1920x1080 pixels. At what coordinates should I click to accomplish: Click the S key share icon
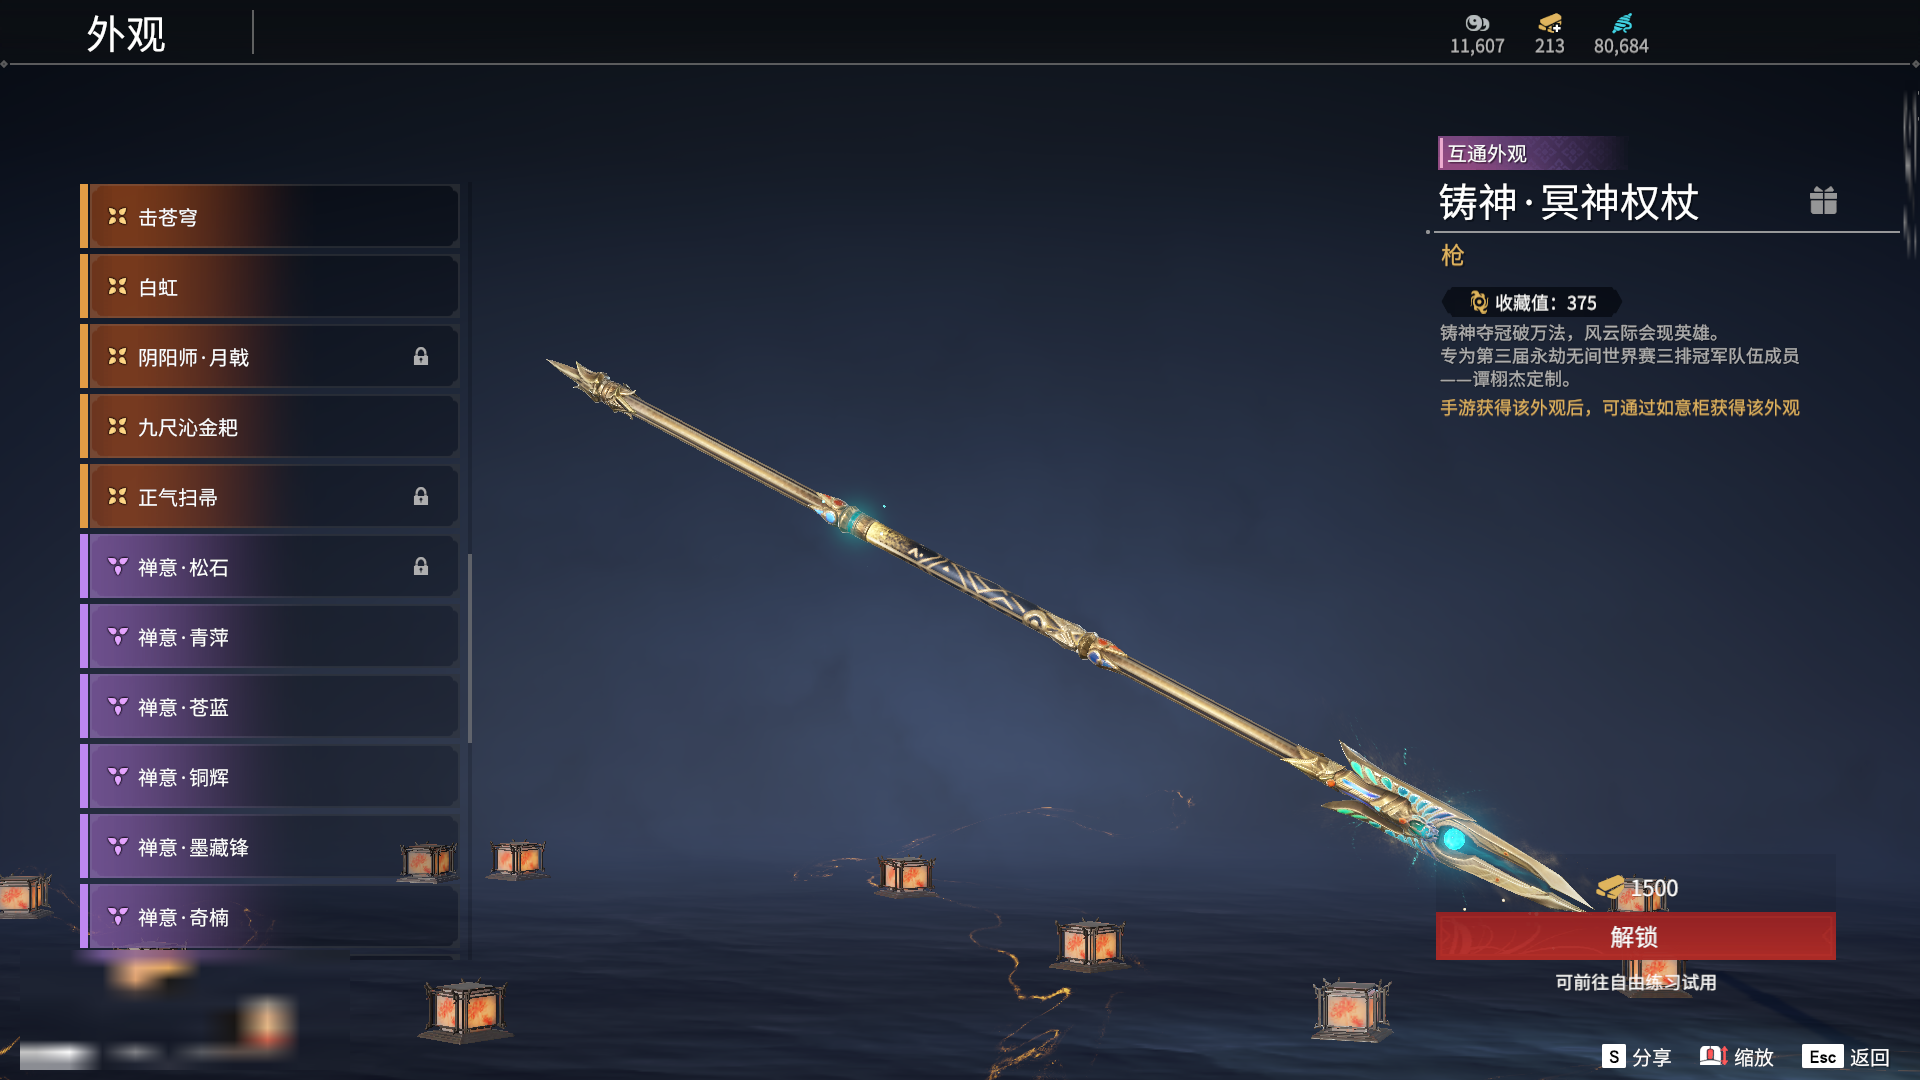(x=1613, y=1056)
